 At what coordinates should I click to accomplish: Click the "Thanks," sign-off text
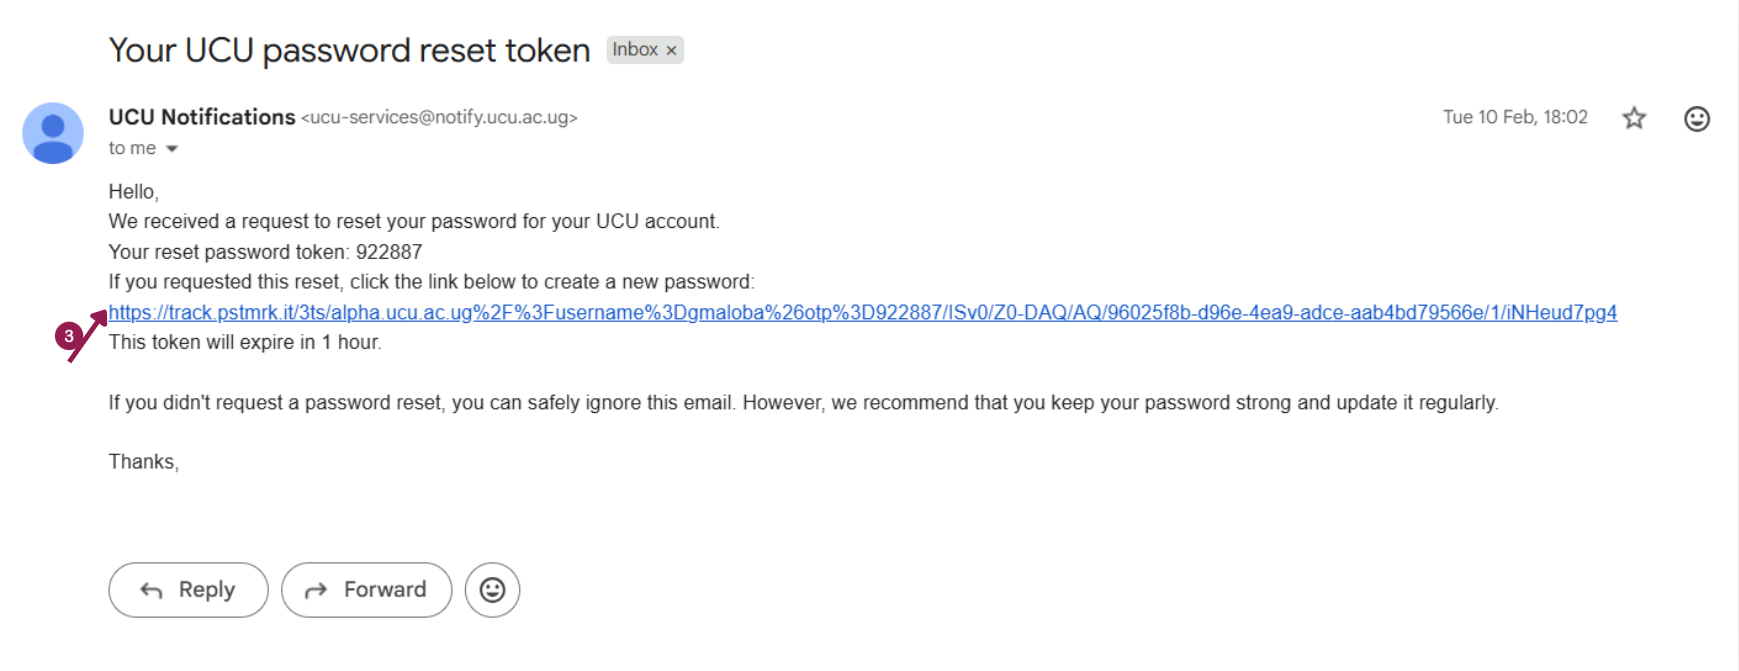(143, 462)
